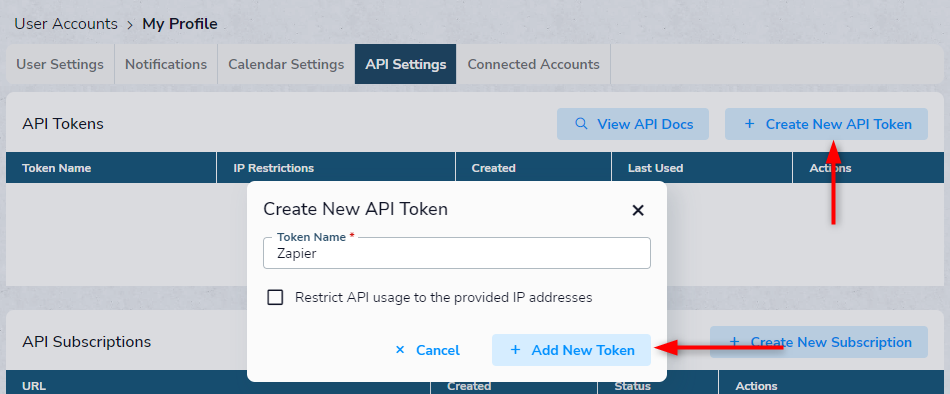Open Connected Accounts tab
This screenshot has height=394, width=950.
[533, 64]
